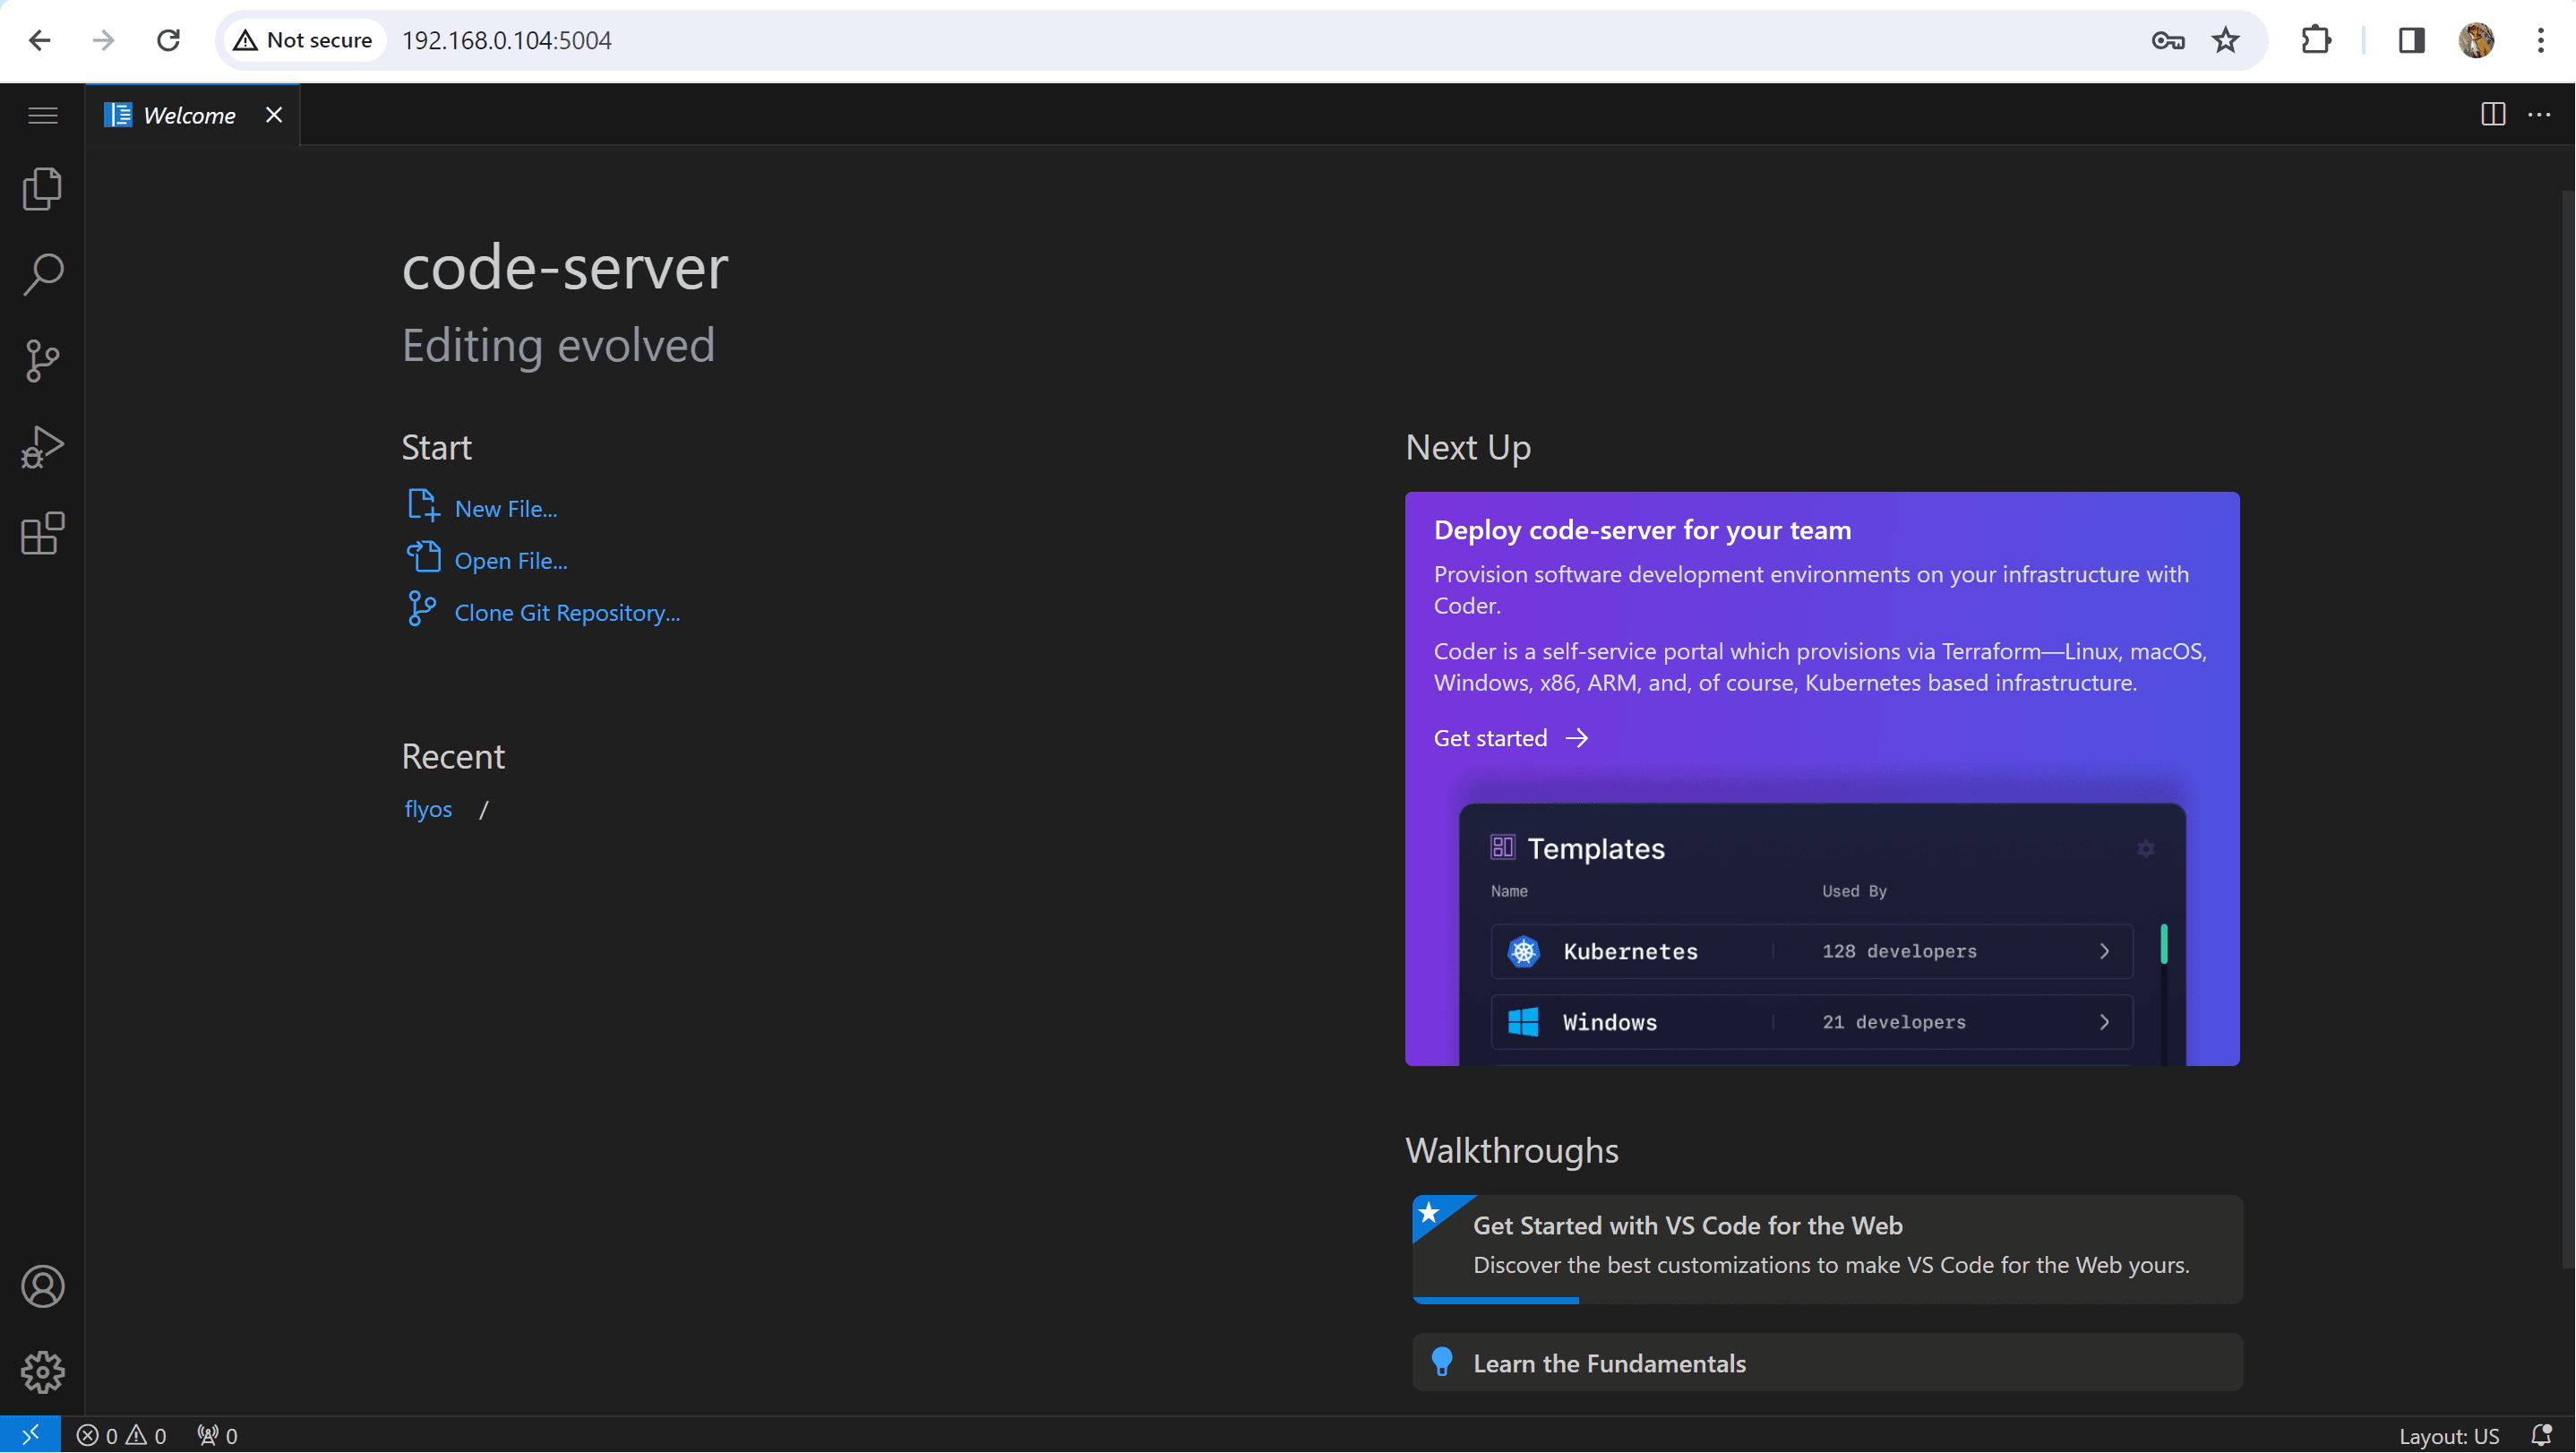Click the browser address bar URL
2576x1453 pixels.
pyautogui.click(x=507, y=40)
